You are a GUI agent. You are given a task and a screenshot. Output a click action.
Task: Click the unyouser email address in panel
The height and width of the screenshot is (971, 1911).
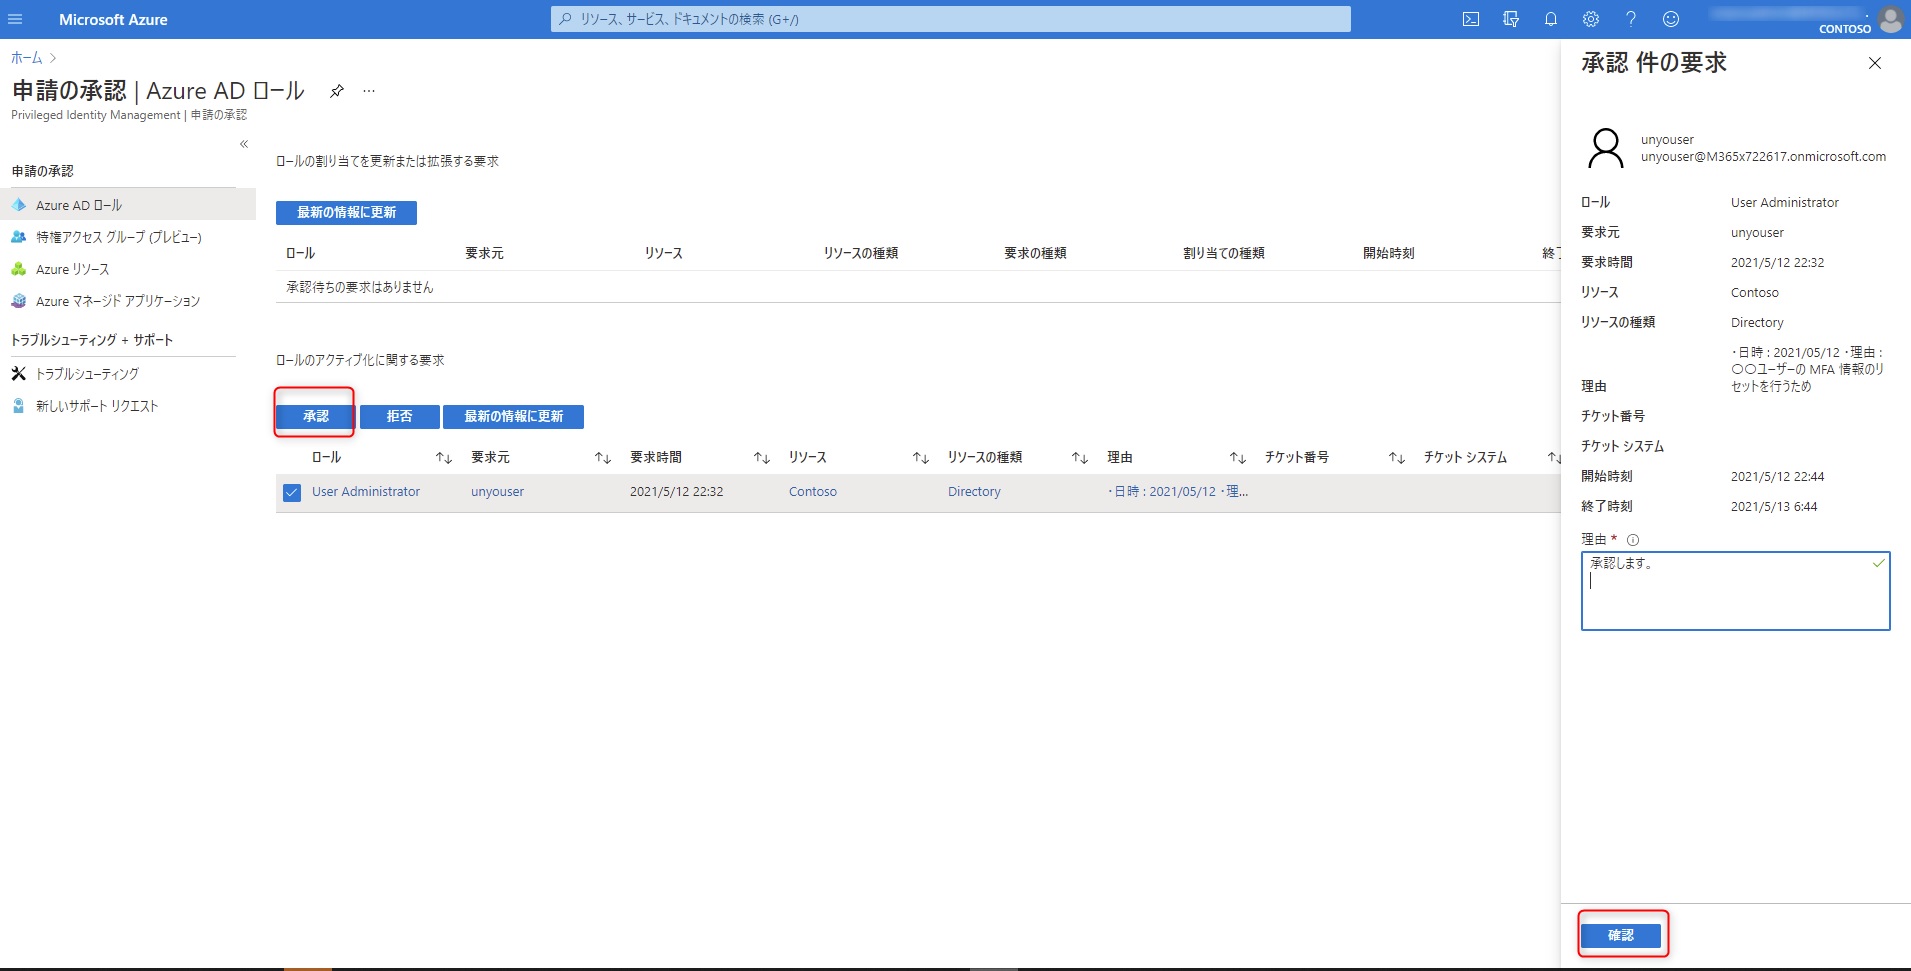pos(1763,157)
